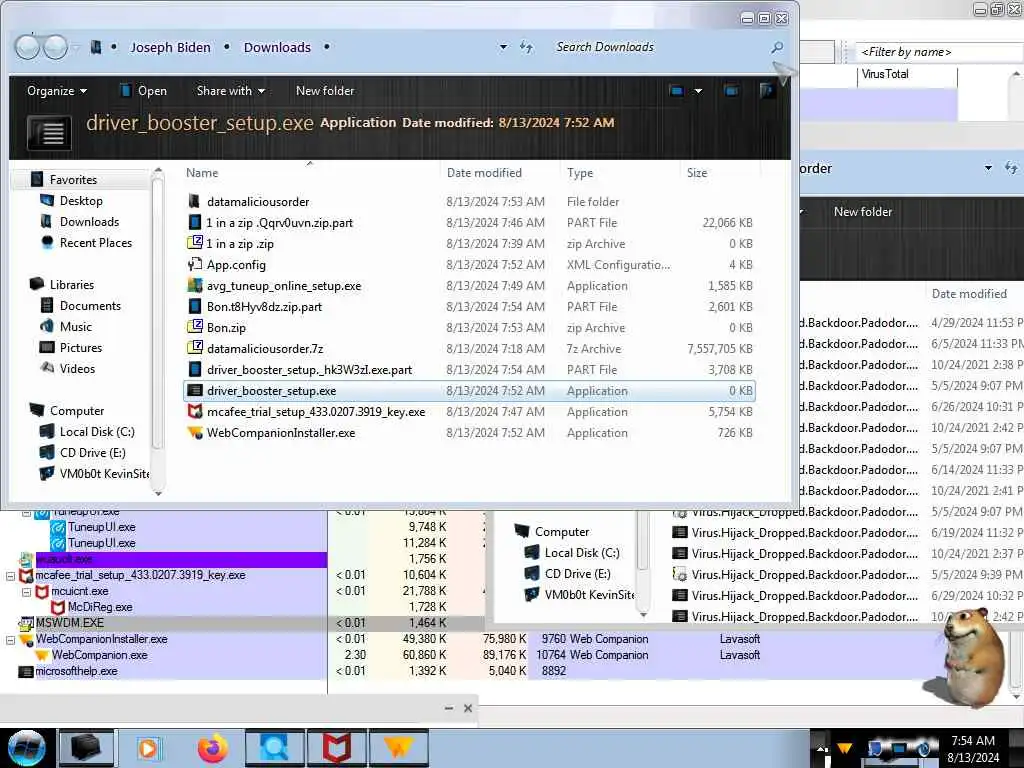Select Recent Places in navigation pane
1024x768 pixels.
pyautogui.click(x=95, y=242)
